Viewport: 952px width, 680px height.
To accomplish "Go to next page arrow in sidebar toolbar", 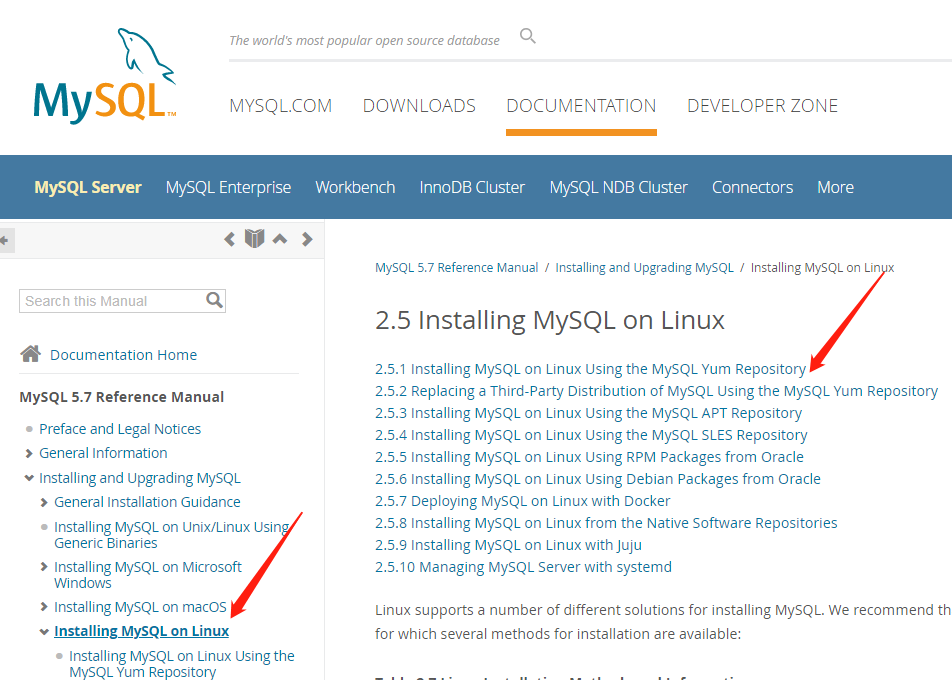I will point(307,239).
